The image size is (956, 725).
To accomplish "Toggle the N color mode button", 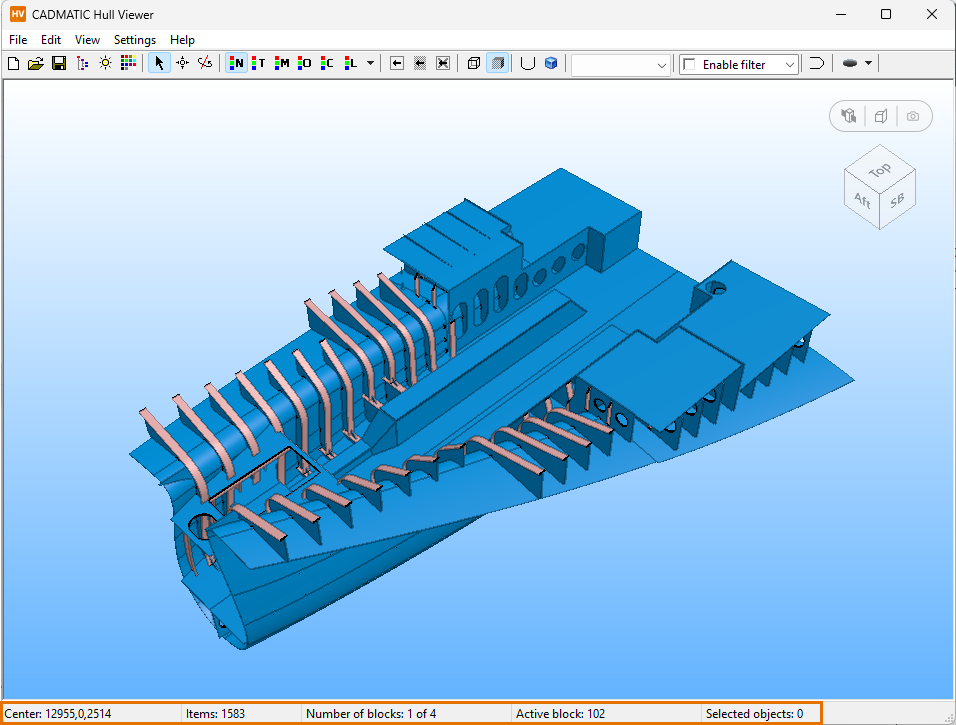I will (x=236, y=63).
